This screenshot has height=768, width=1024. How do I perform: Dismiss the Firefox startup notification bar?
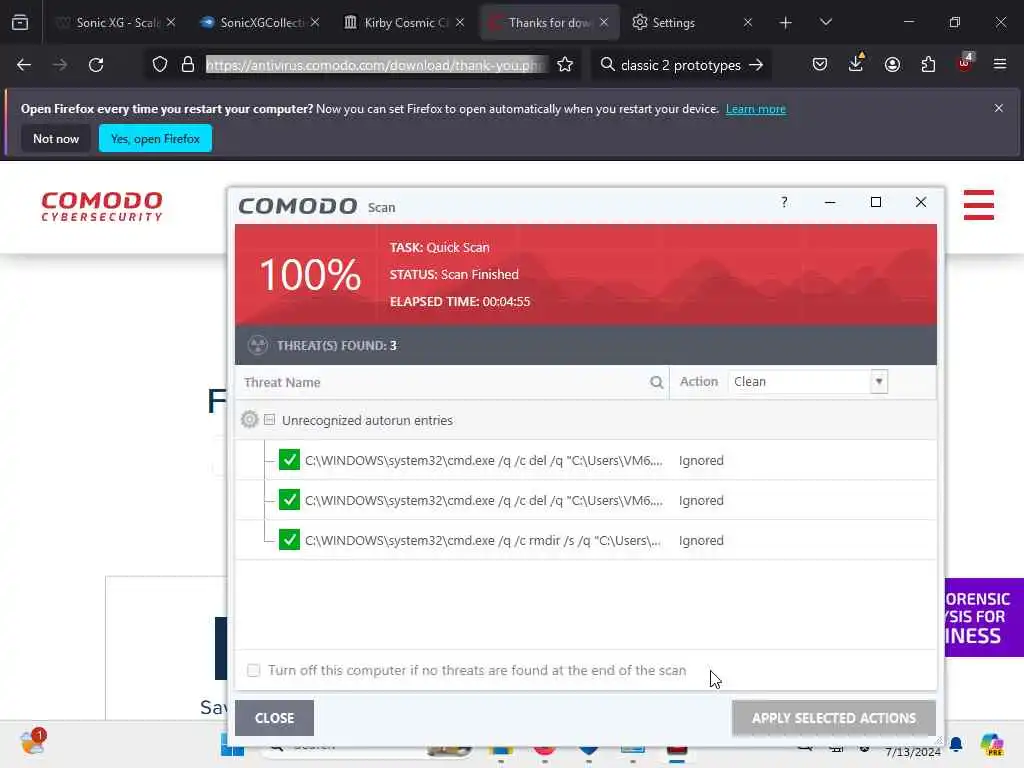coord(999,108)
